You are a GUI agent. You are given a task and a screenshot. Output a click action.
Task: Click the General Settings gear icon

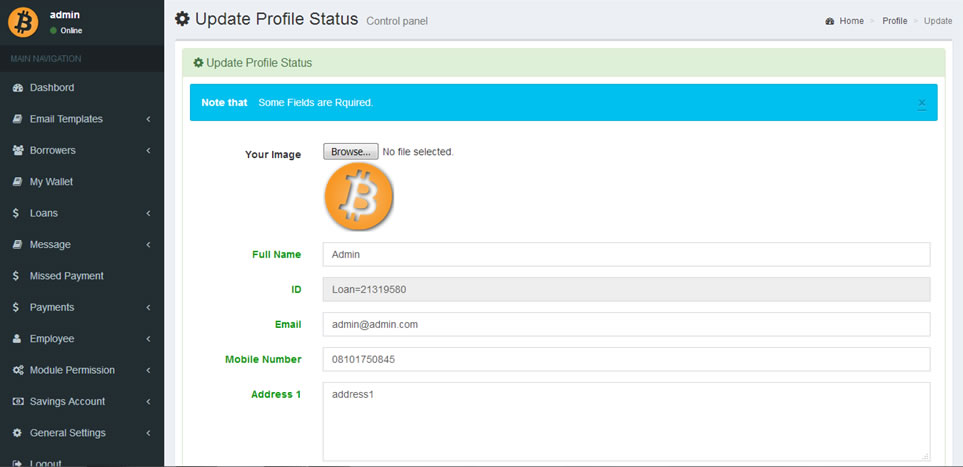(x=18, y=433)
